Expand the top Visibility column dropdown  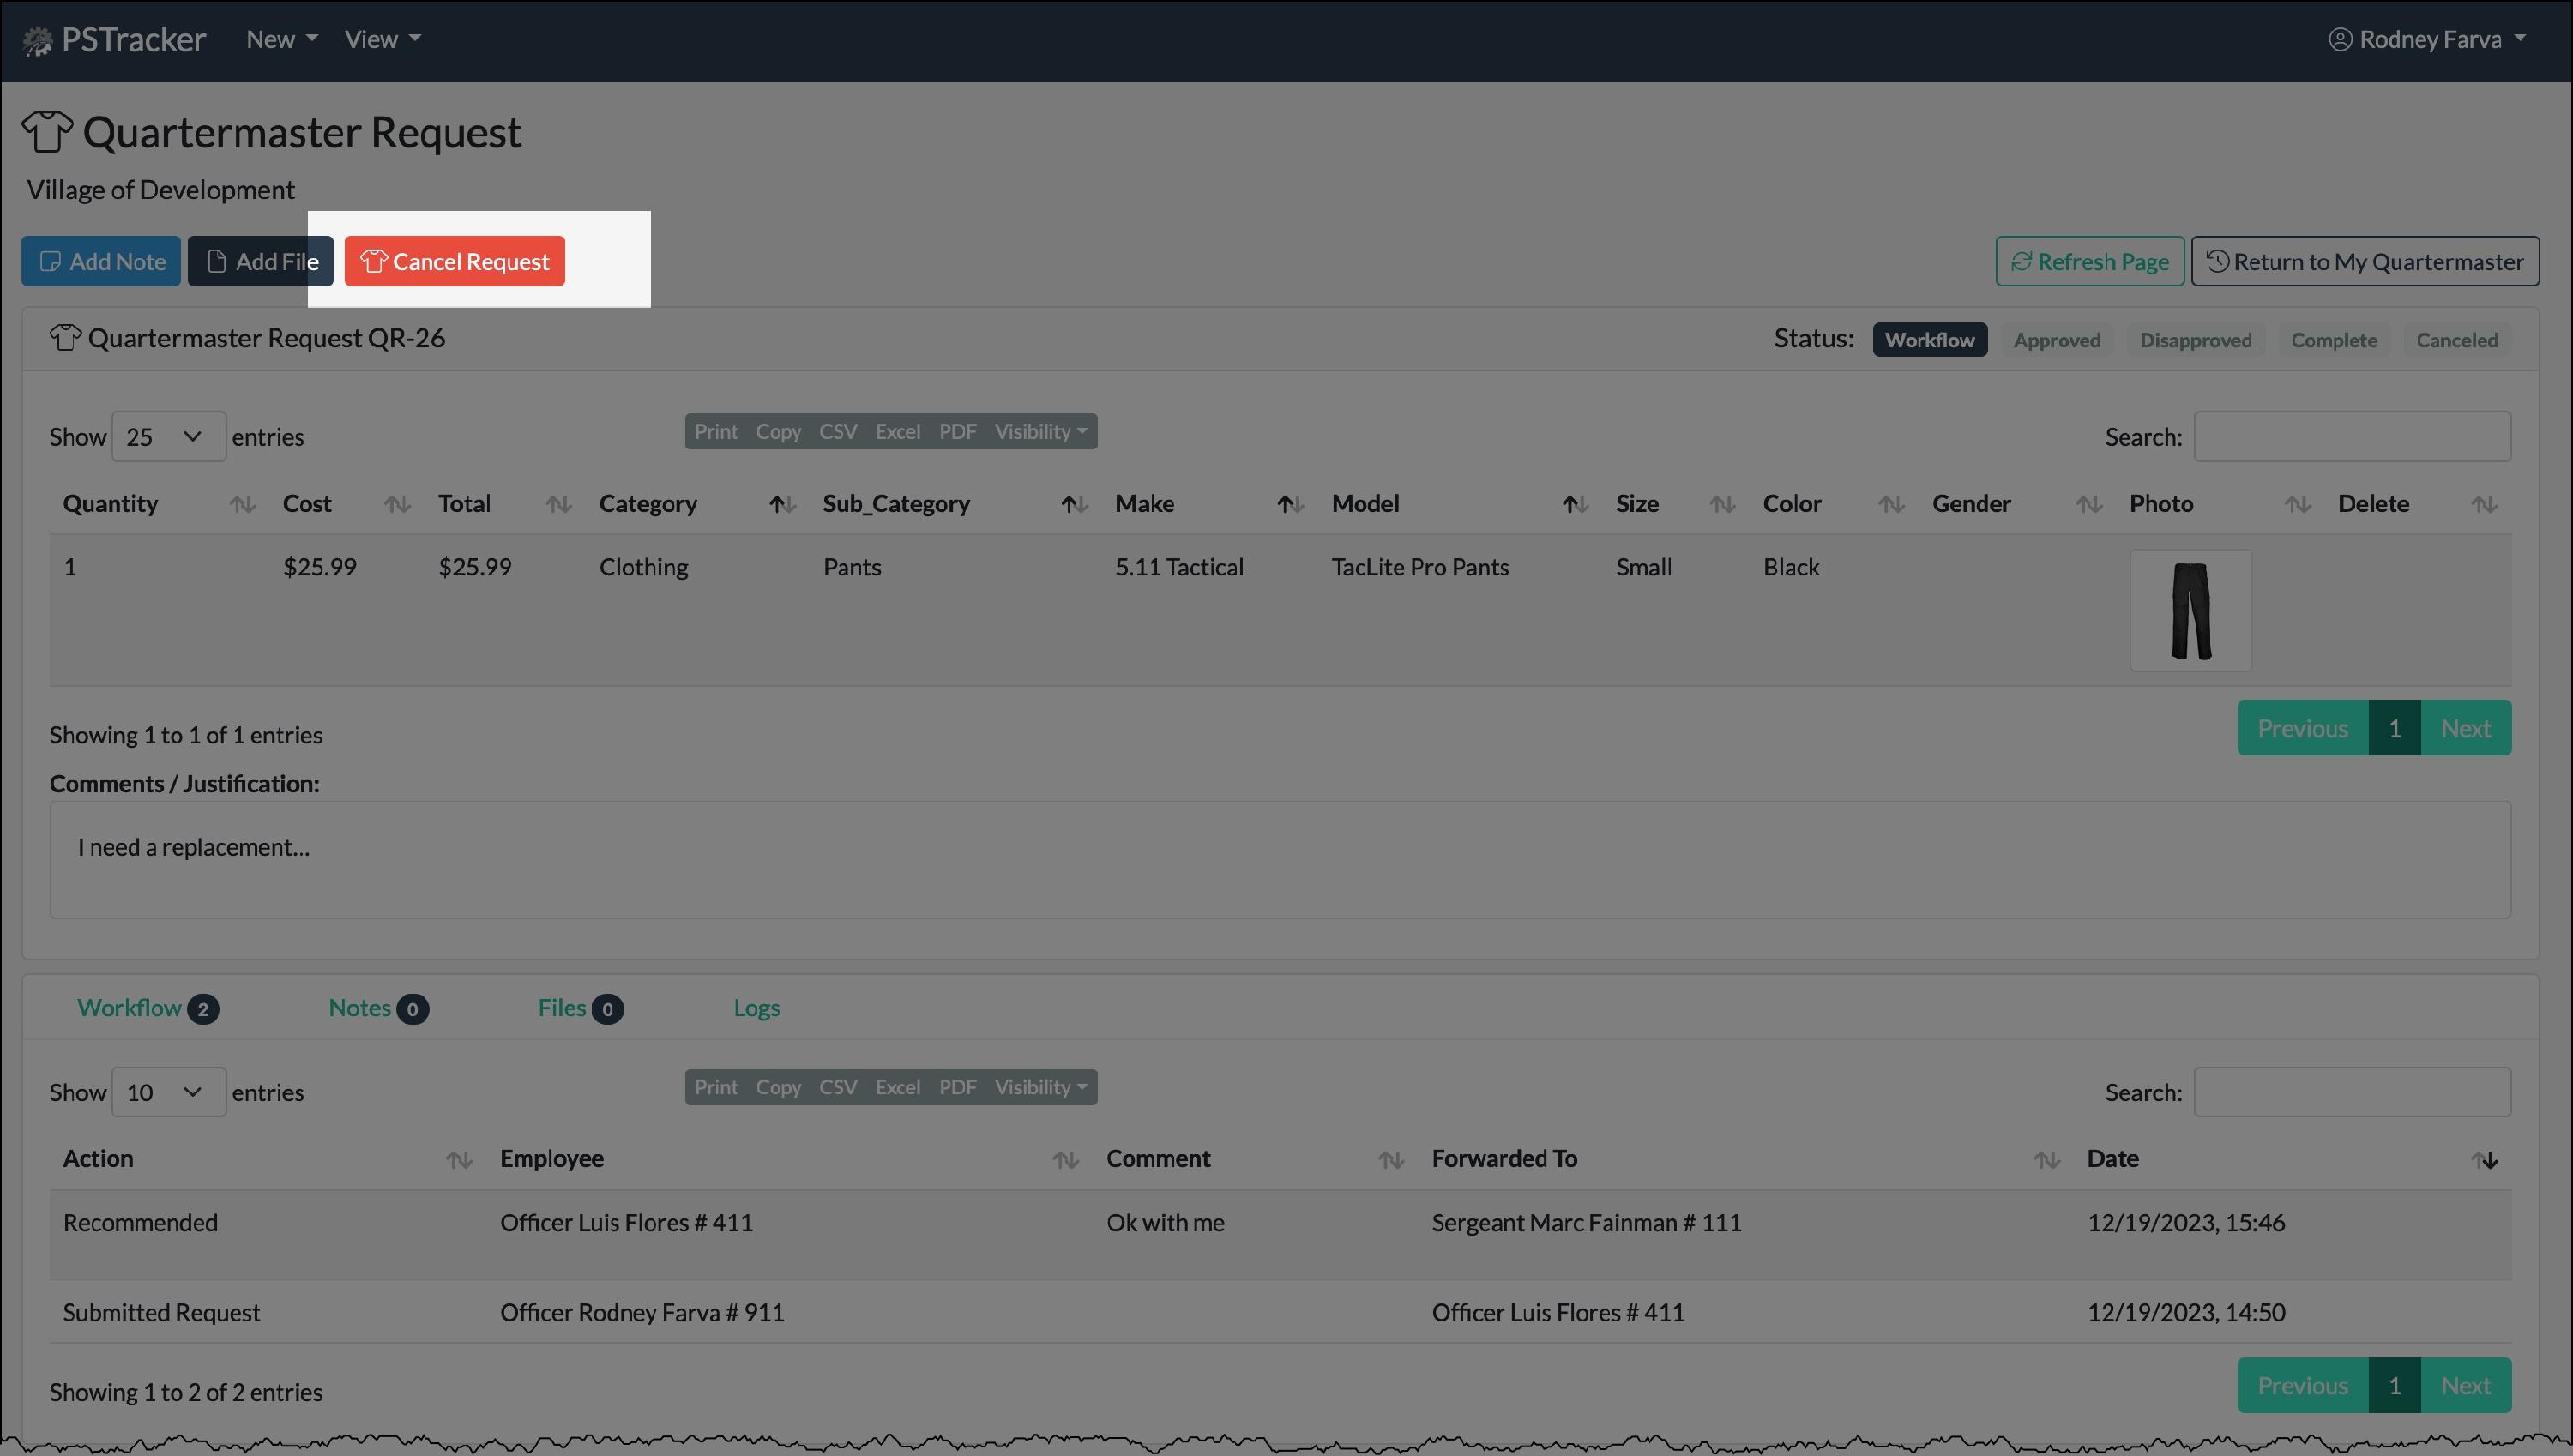tap(1040, 432)
